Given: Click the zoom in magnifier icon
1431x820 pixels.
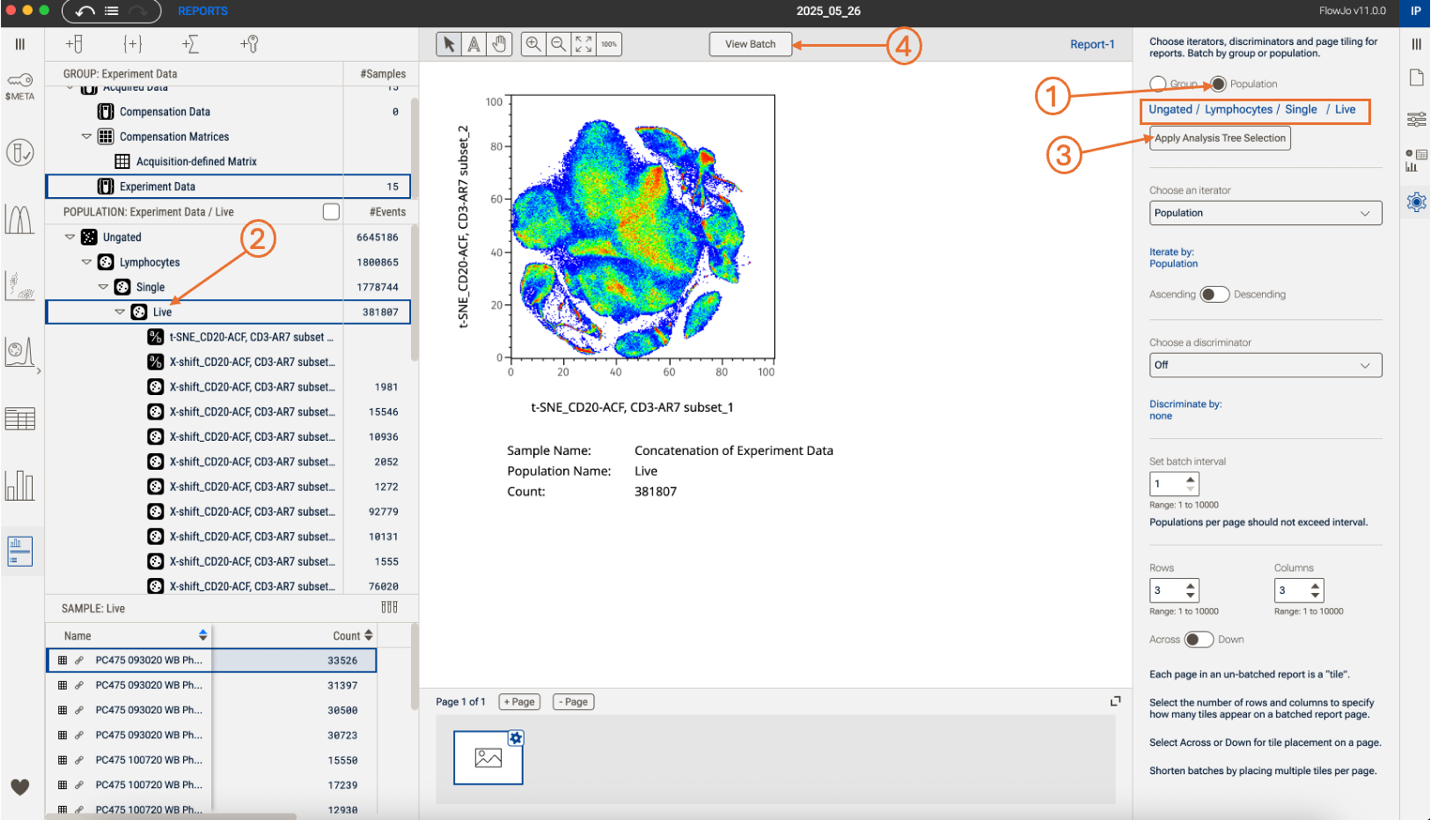Looking at the screenshot, I should pyautogui.click(x=534, y=44).
